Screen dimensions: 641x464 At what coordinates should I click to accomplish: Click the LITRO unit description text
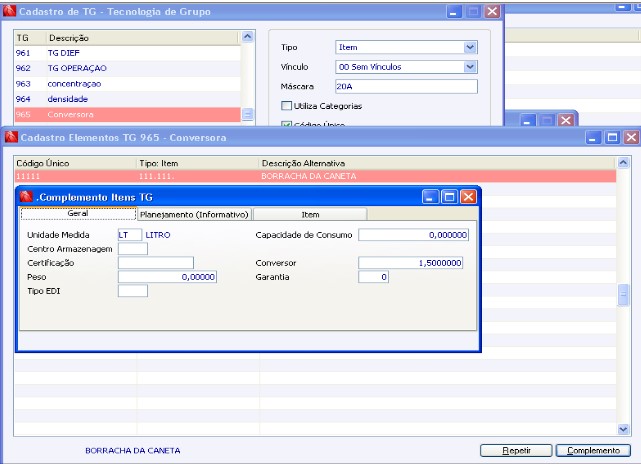tap(158, 235)
